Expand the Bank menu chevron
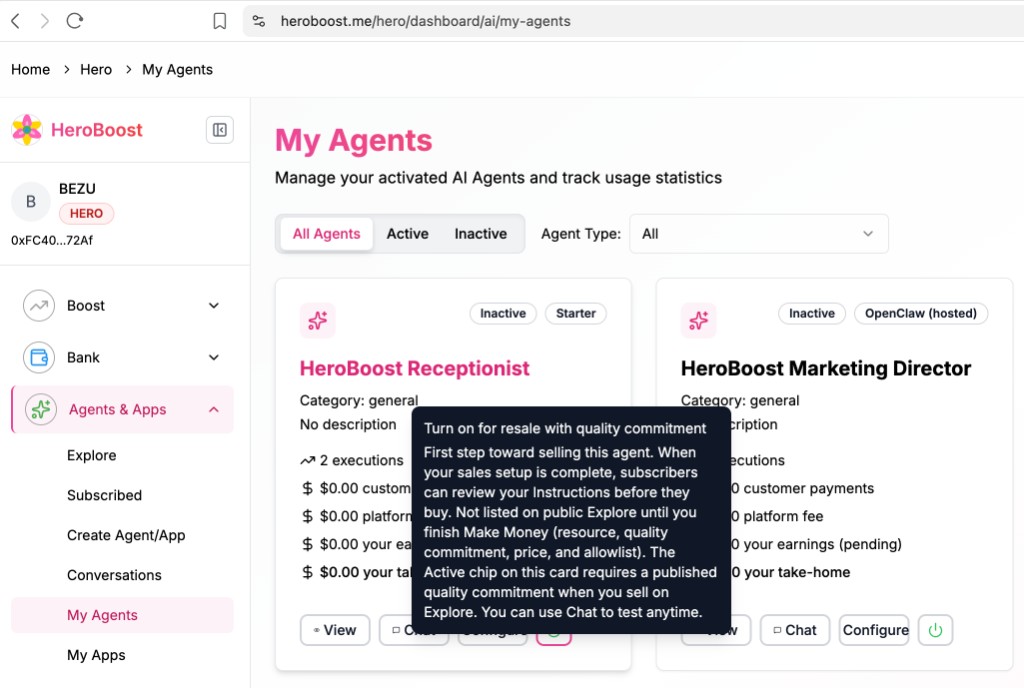Screen dimensions: 1024x688 tap(214, 358)
